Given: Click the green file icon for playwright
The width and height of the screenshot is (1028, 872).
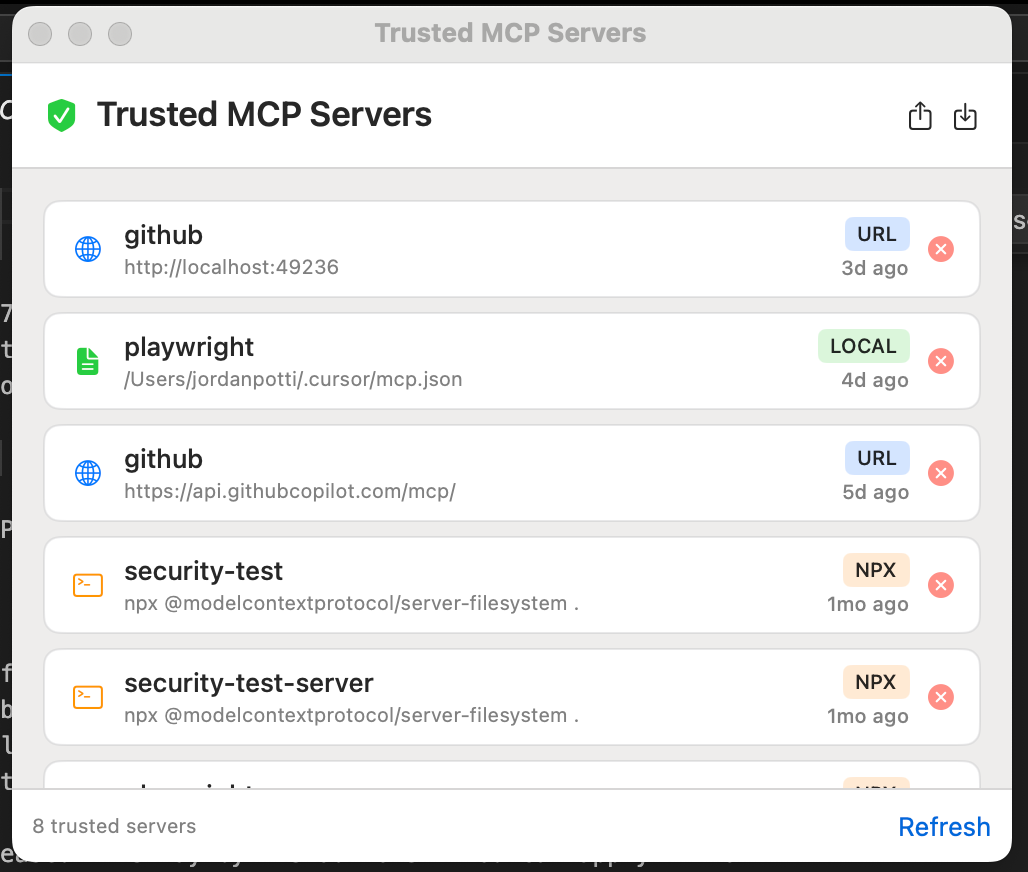Looking at the screenshot, I should click(x=88, y=361).
